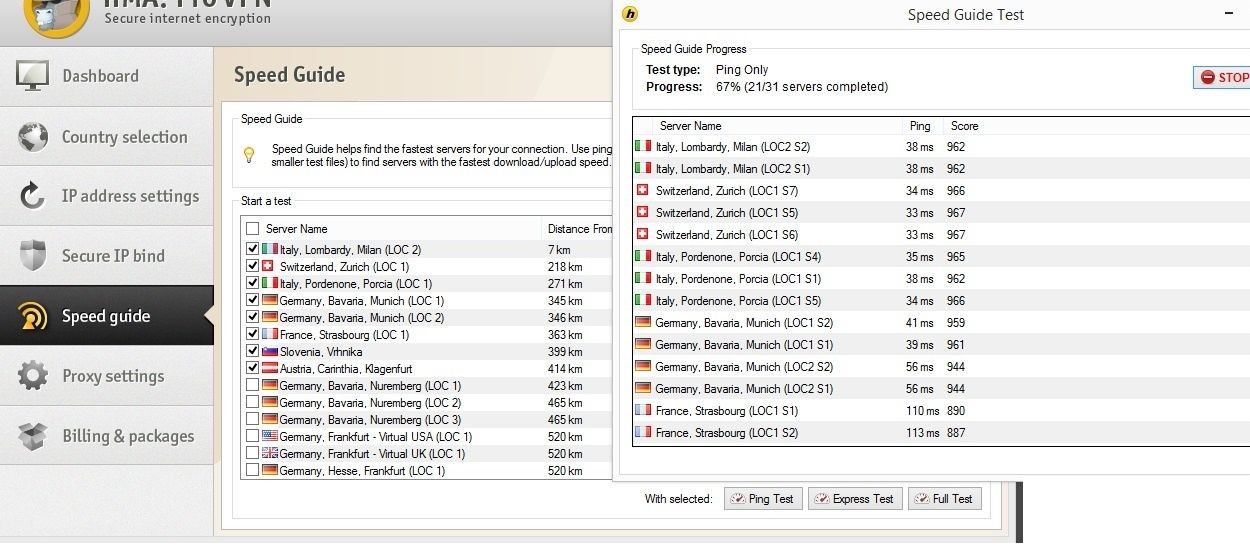
Task: Select Germany, Bavaria, Munich (LOC2 S1) result
Action: [x=941, y=388]
